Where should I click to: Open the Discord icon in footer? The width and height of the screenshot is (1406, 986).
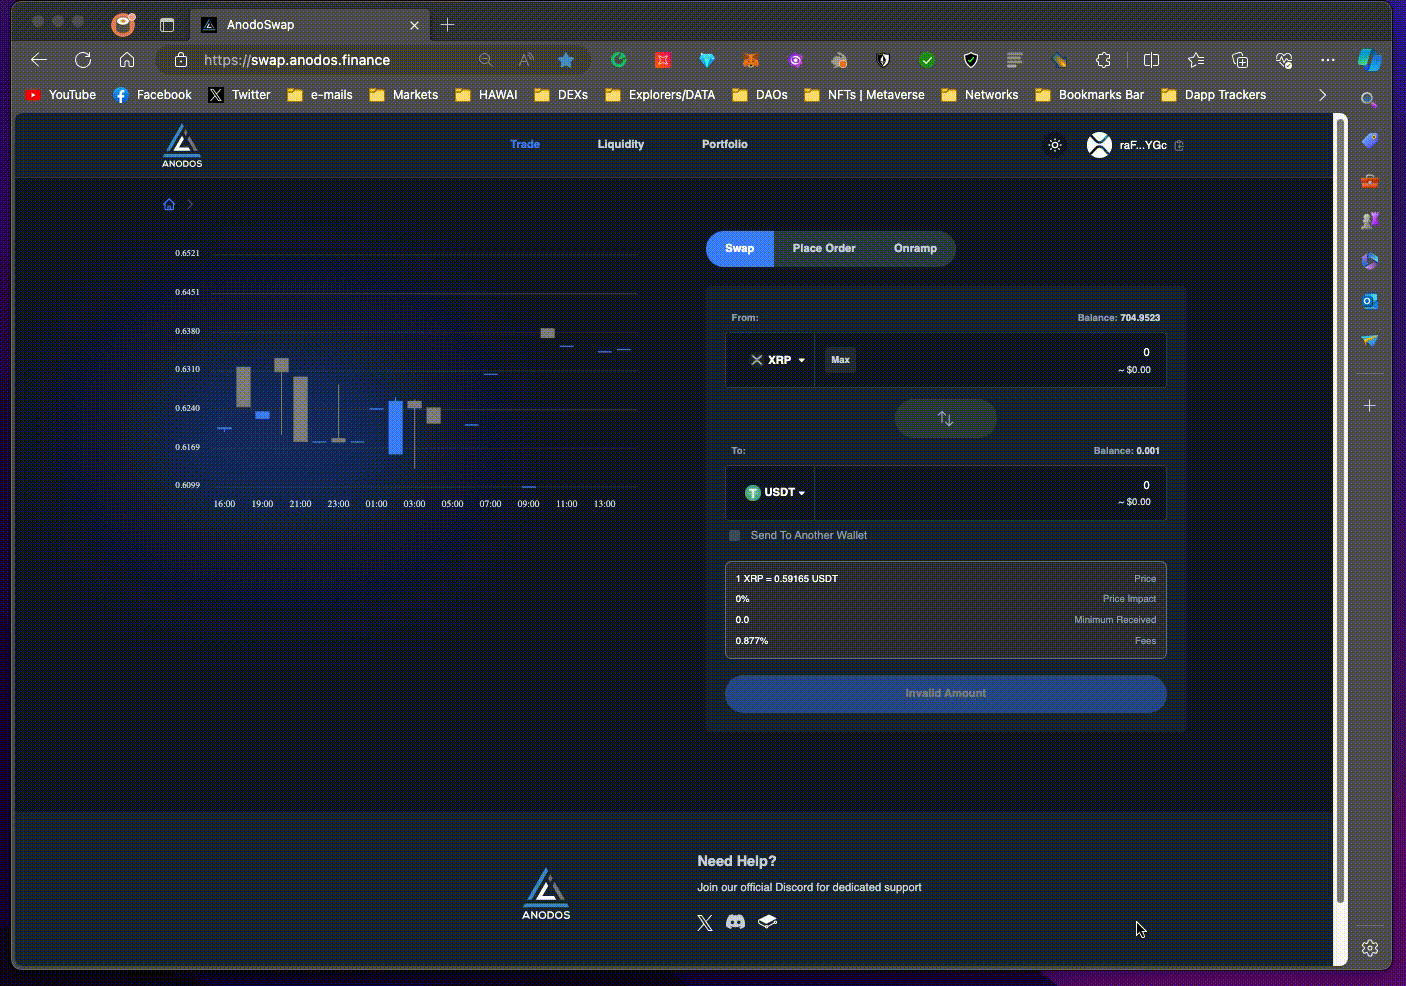coord(735,922)
